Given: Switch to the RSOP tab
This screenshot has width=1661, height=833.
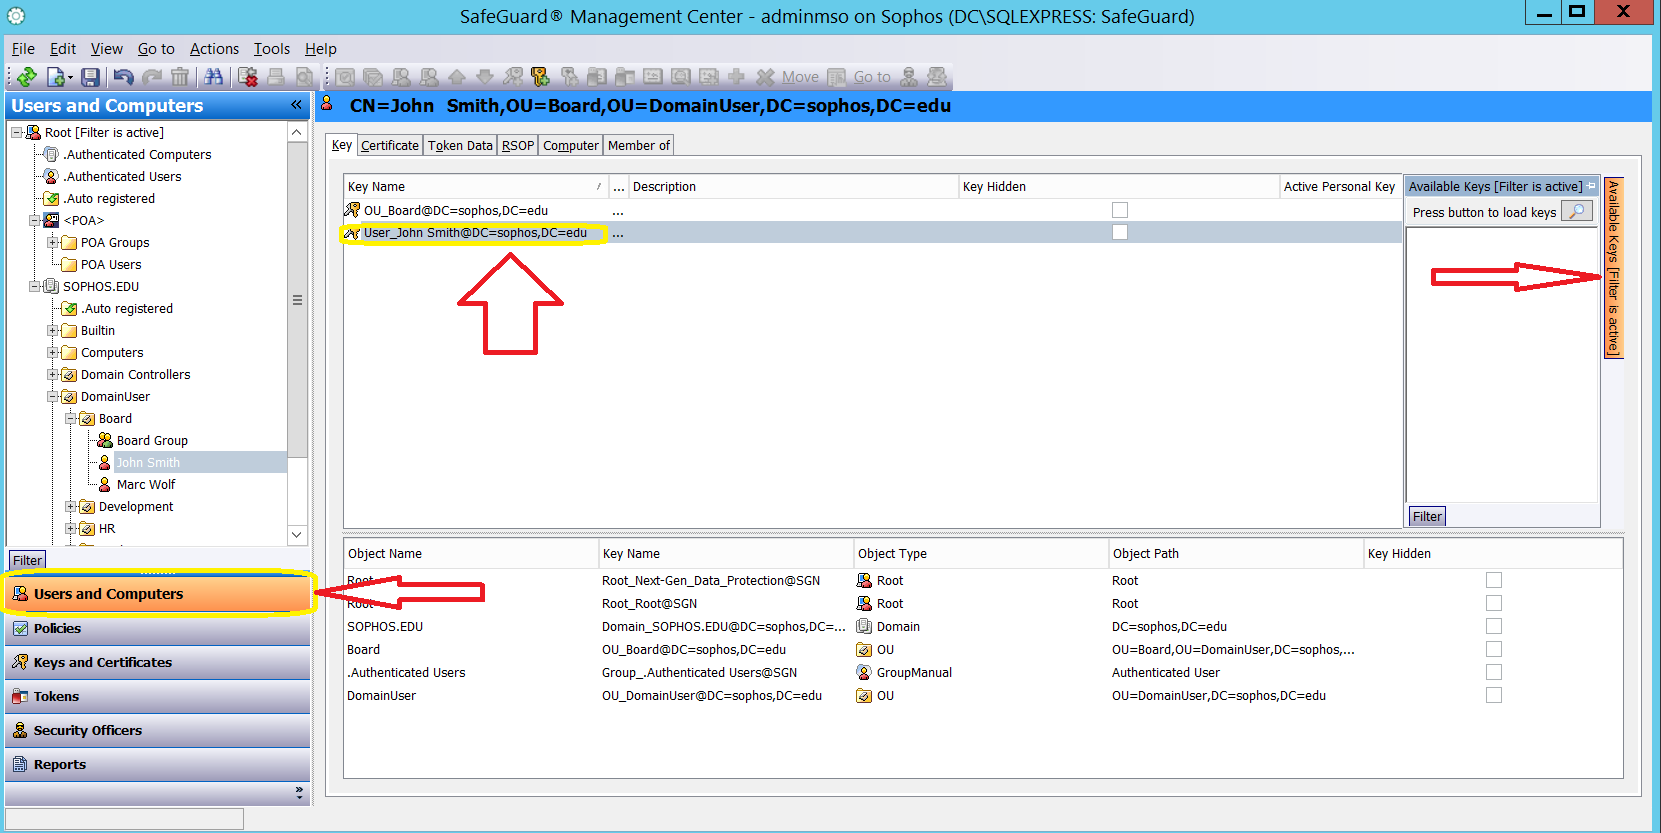Looking at the screenshot, I should 518,145.
